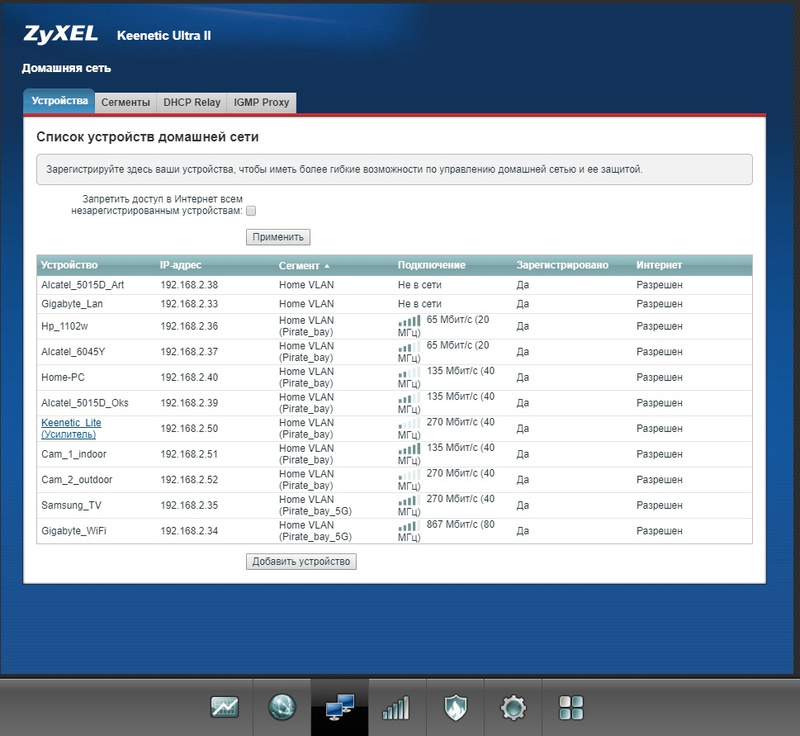Screen dimensions: 800x736
Task: Select the Home-PC device name
Action: point(63,377)
